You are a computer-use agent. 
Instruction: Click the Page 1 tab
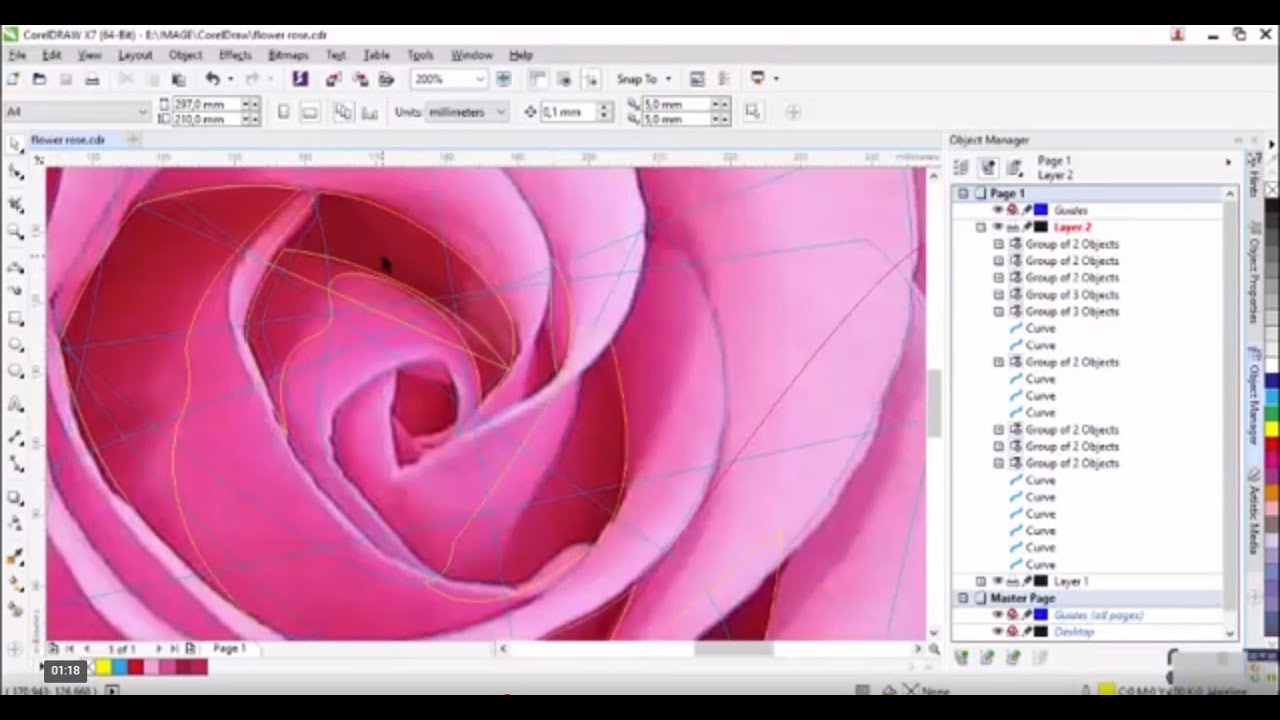[x=229, y=649]
